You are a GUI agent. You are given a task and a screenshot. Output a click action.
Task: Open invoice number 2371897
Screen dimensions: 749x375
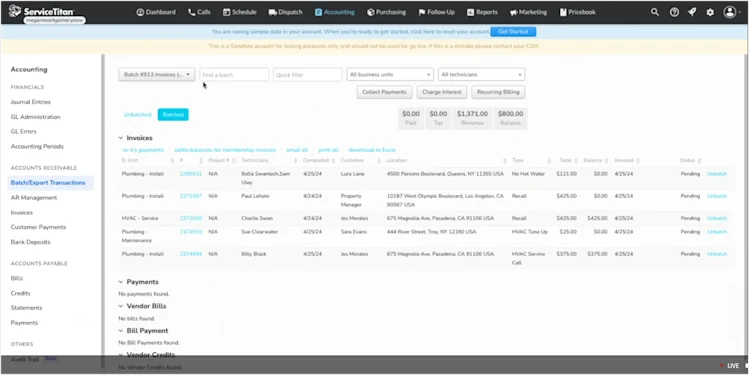pos(191,196)
